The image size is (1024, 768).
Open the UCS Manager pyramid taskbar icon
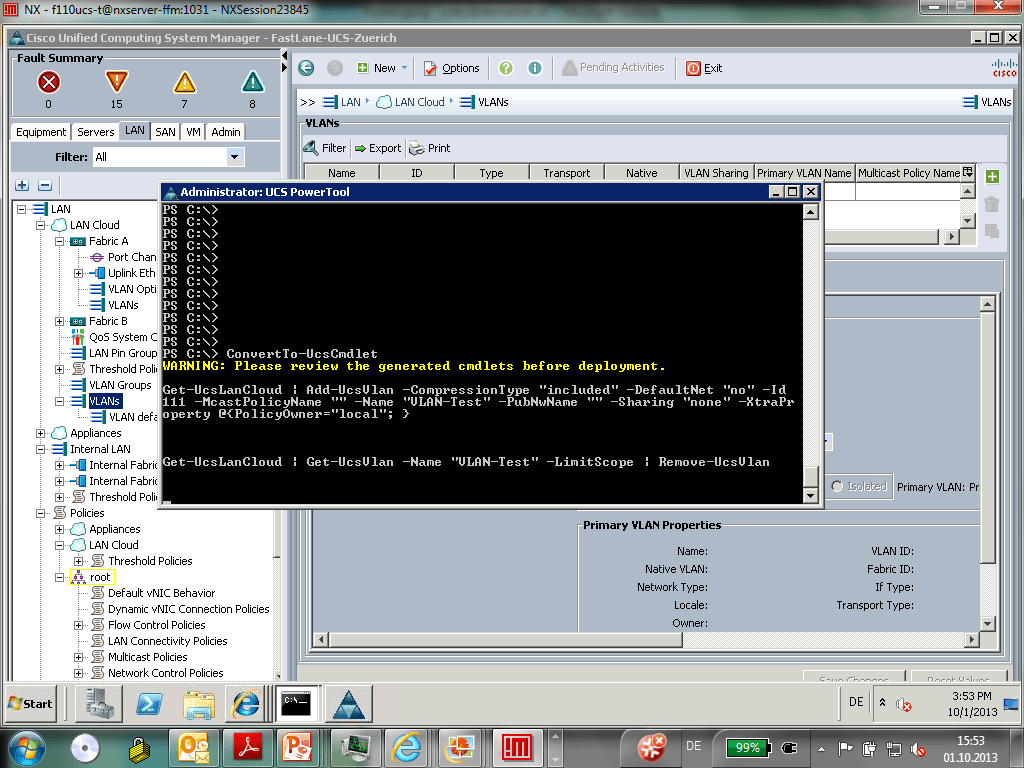[x=349, y=704]
